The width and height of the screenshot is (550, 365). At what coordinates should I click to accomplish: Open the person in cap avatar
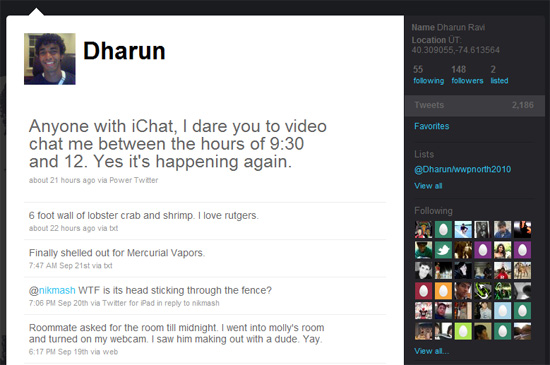coord(423,331)
